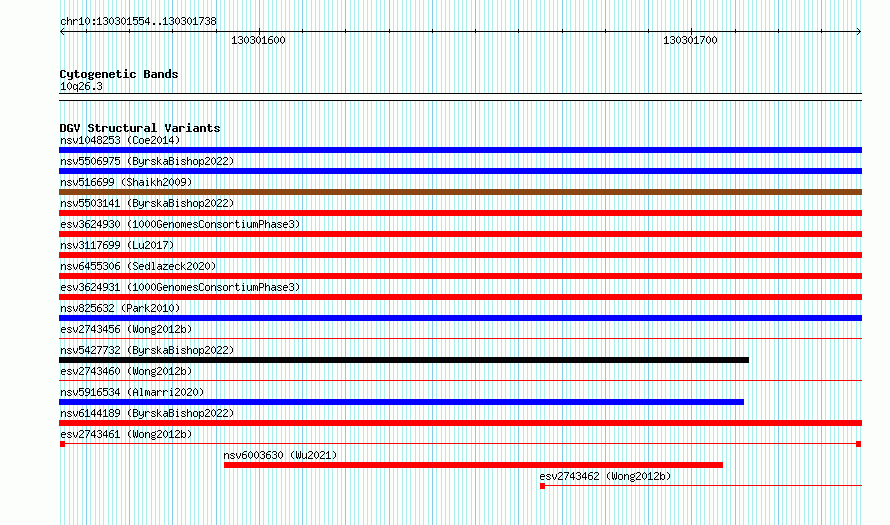Image resolution: width=890 pixels, height=525 pixels.
Task: Select the thin red line of esv2743462
Action: tap(704, 486)
